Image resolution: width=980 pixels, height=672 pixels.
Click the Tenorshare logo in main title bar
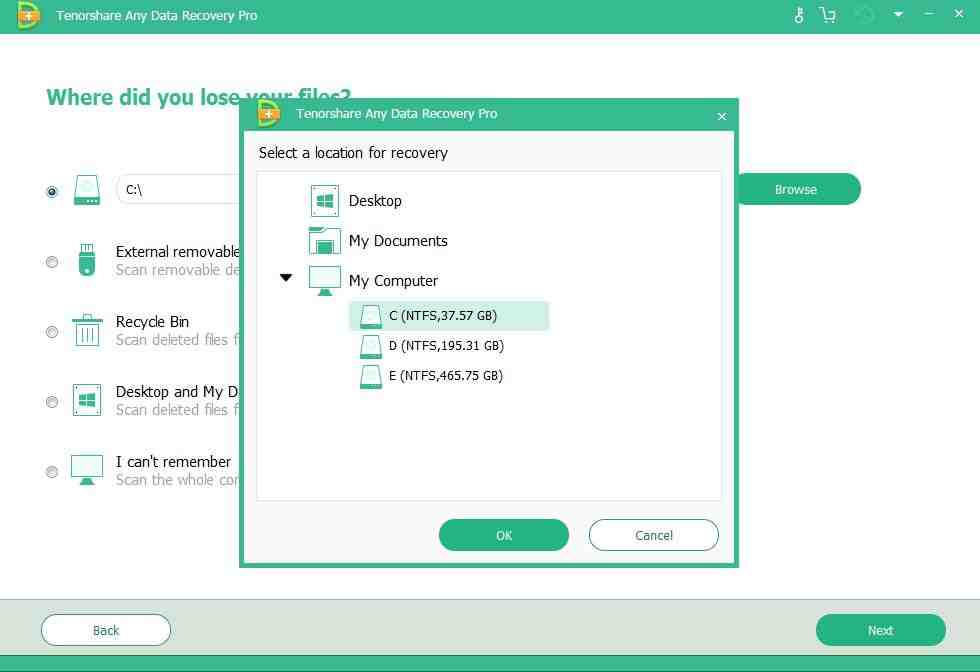point(28,16)
